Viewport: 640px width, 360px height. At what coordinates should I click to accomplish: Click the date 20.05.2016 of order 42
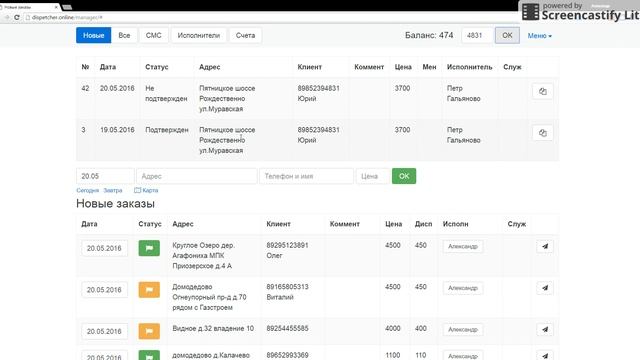click(x=117, y=88)
